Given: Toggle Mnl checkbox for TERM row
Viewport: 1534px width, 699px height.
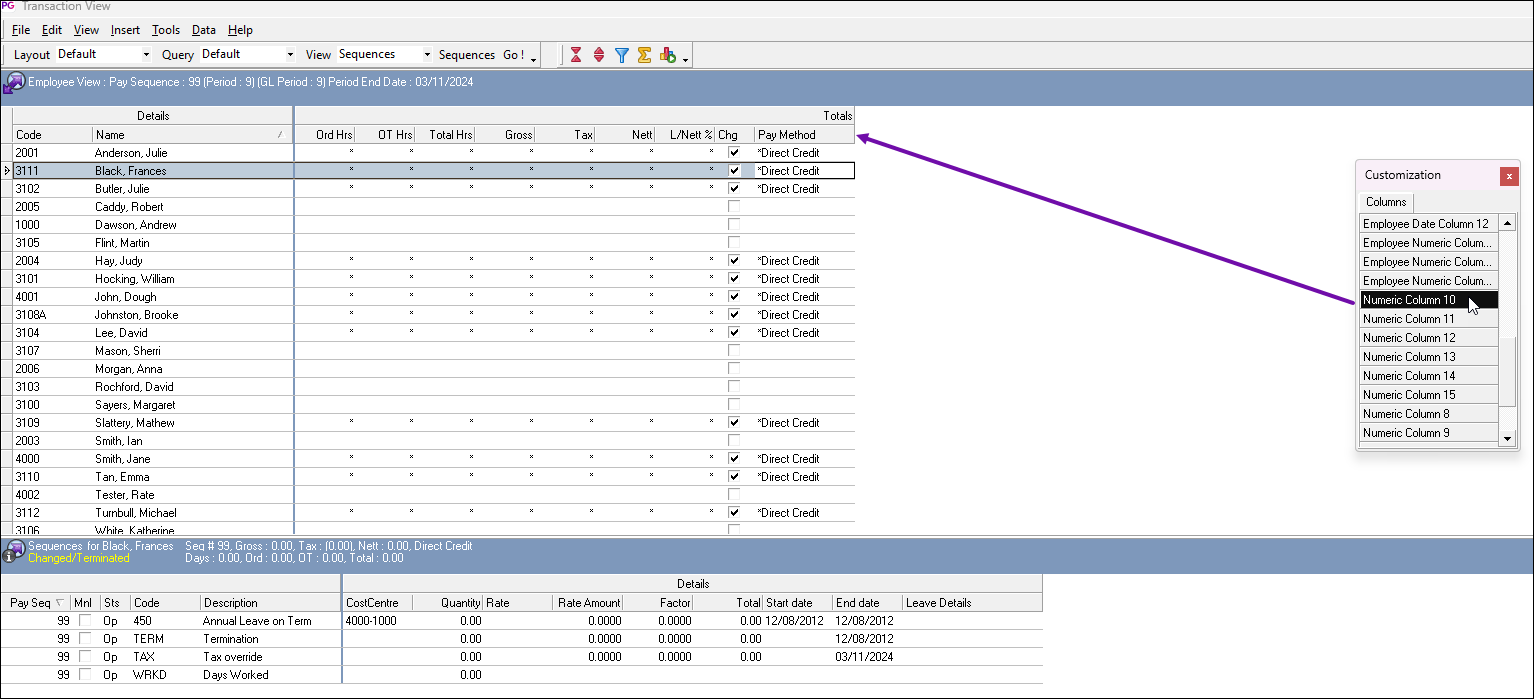Looking at the screenshot, I should point(85,639).
